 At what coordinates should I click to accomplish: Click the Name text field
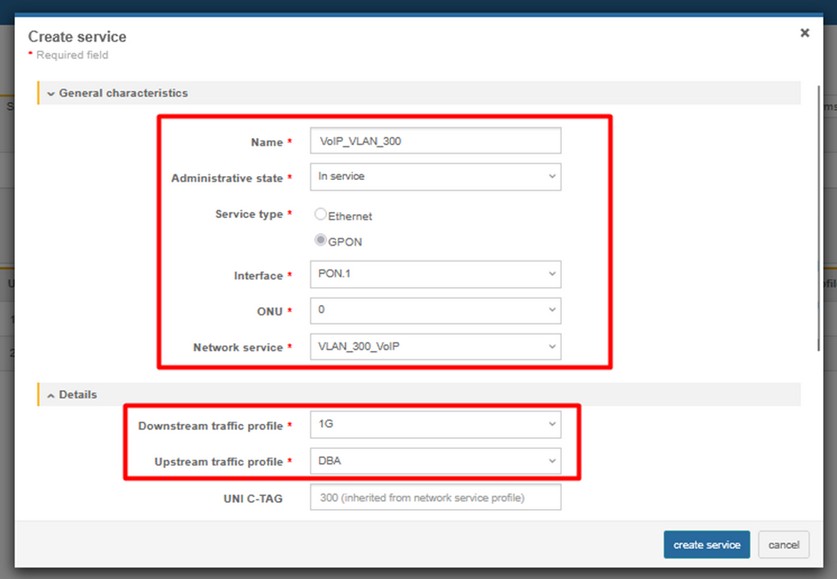coord(434,142)
